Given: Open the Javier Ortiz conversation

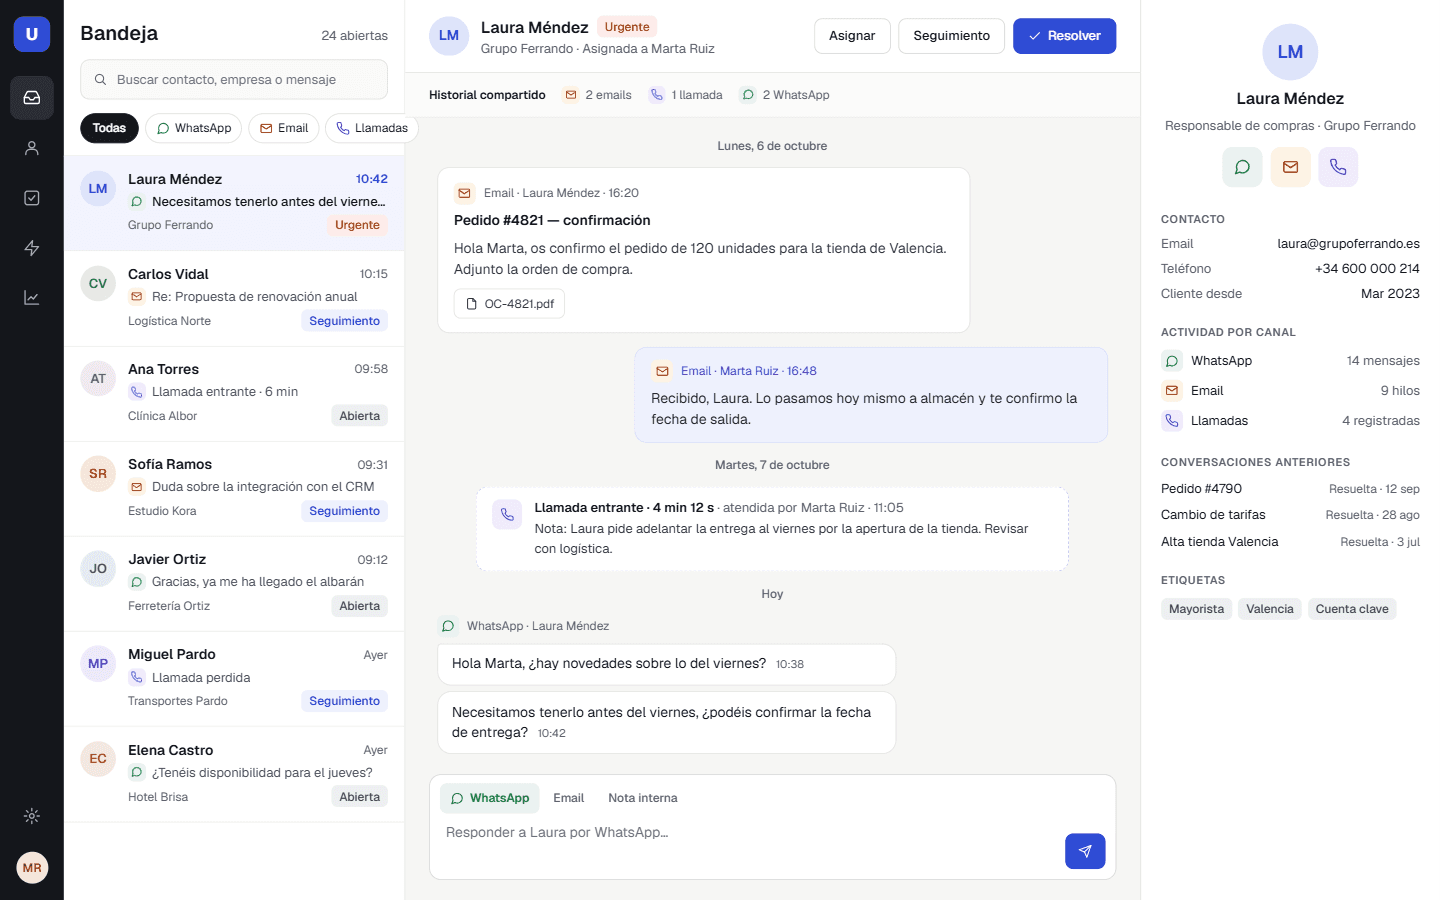Looking at the screenshot, I should tap(234, 583).
